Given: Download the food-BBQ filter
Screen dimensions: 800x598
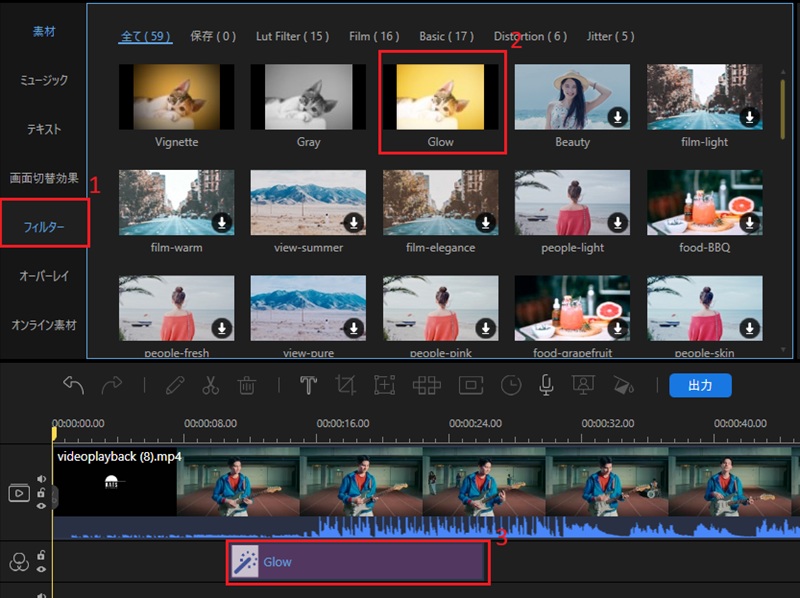Looking at the screenshot, I should click(749, 223).
